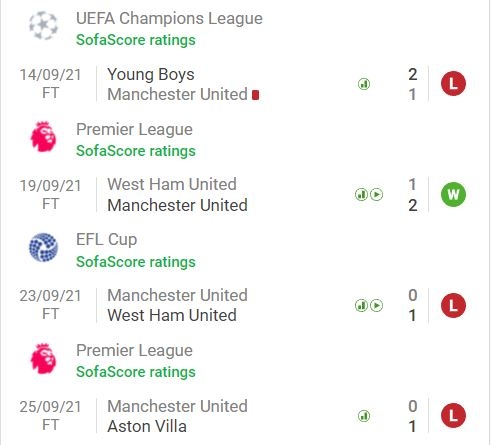The width and height of the screenshot is (492, 445).
Task: Select Young Boys team name
Action: pyautogui.click(x=151, y=74)
